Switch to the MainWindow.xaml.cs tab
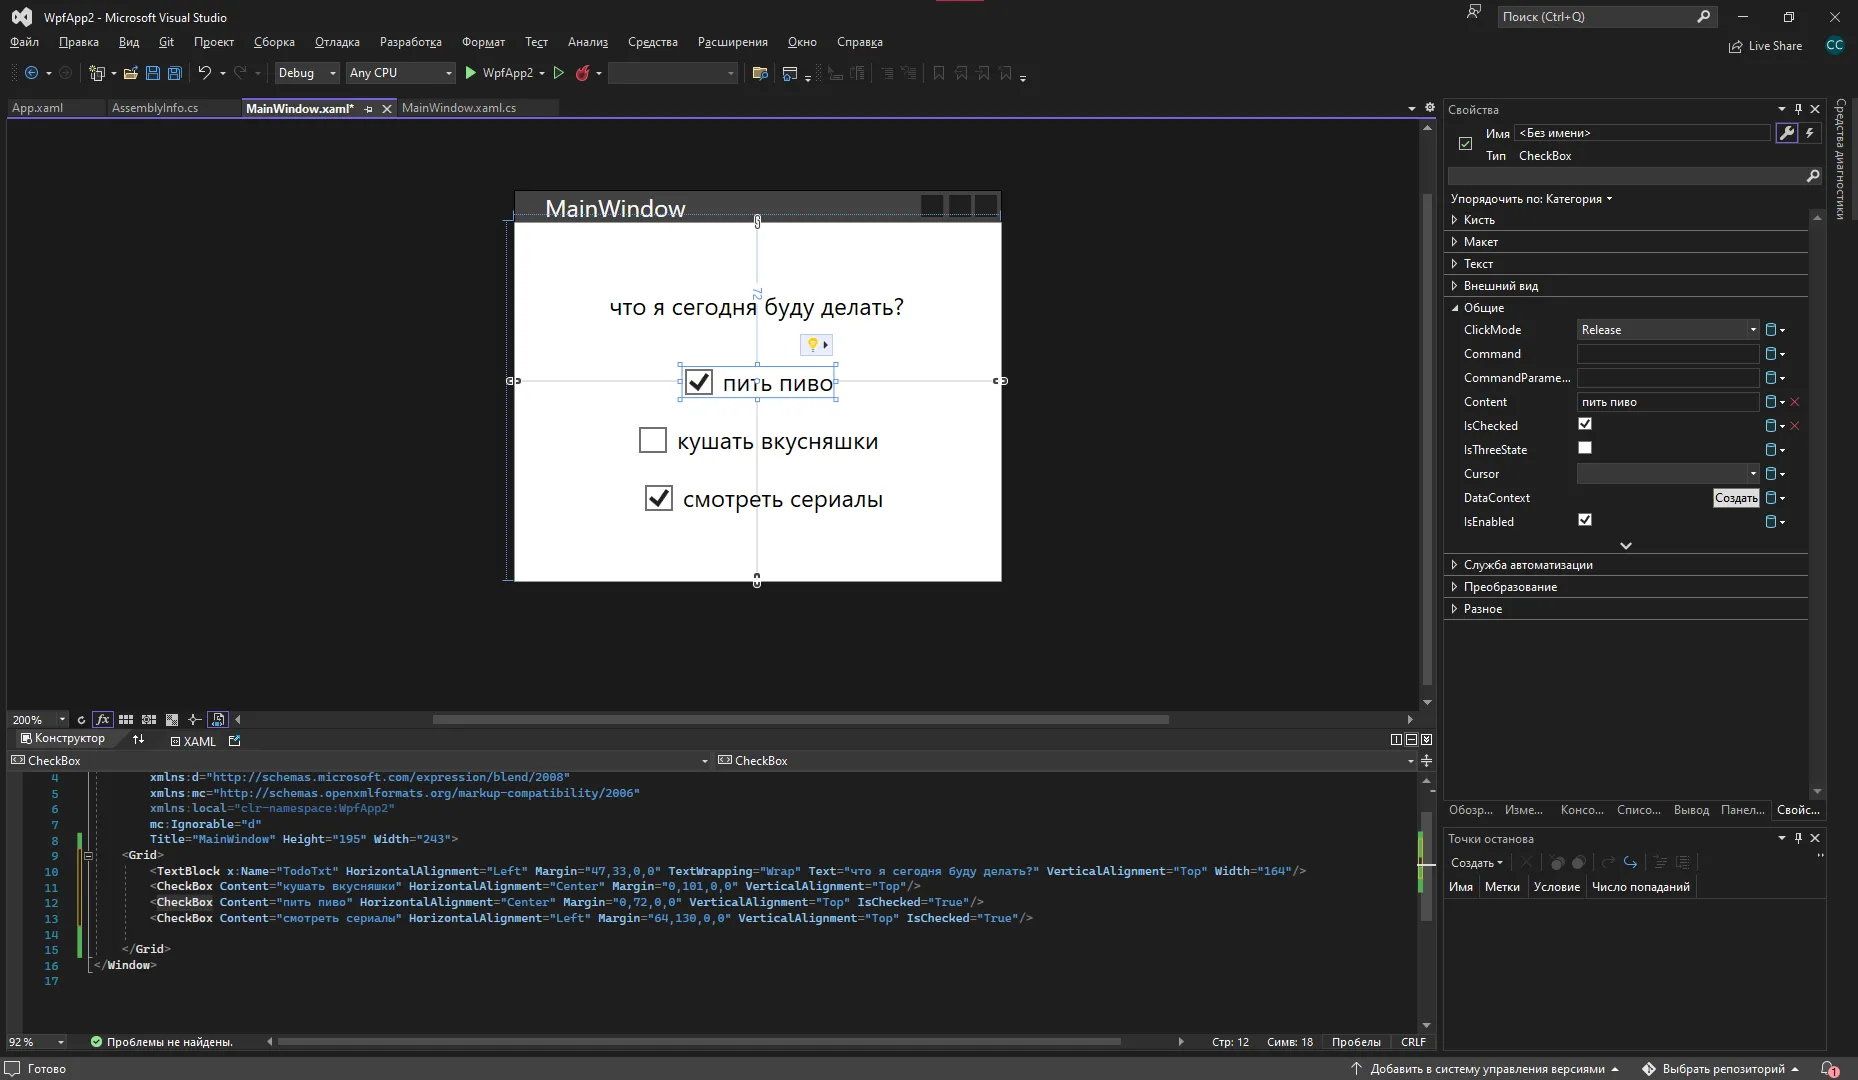 (x=459, y=108)
